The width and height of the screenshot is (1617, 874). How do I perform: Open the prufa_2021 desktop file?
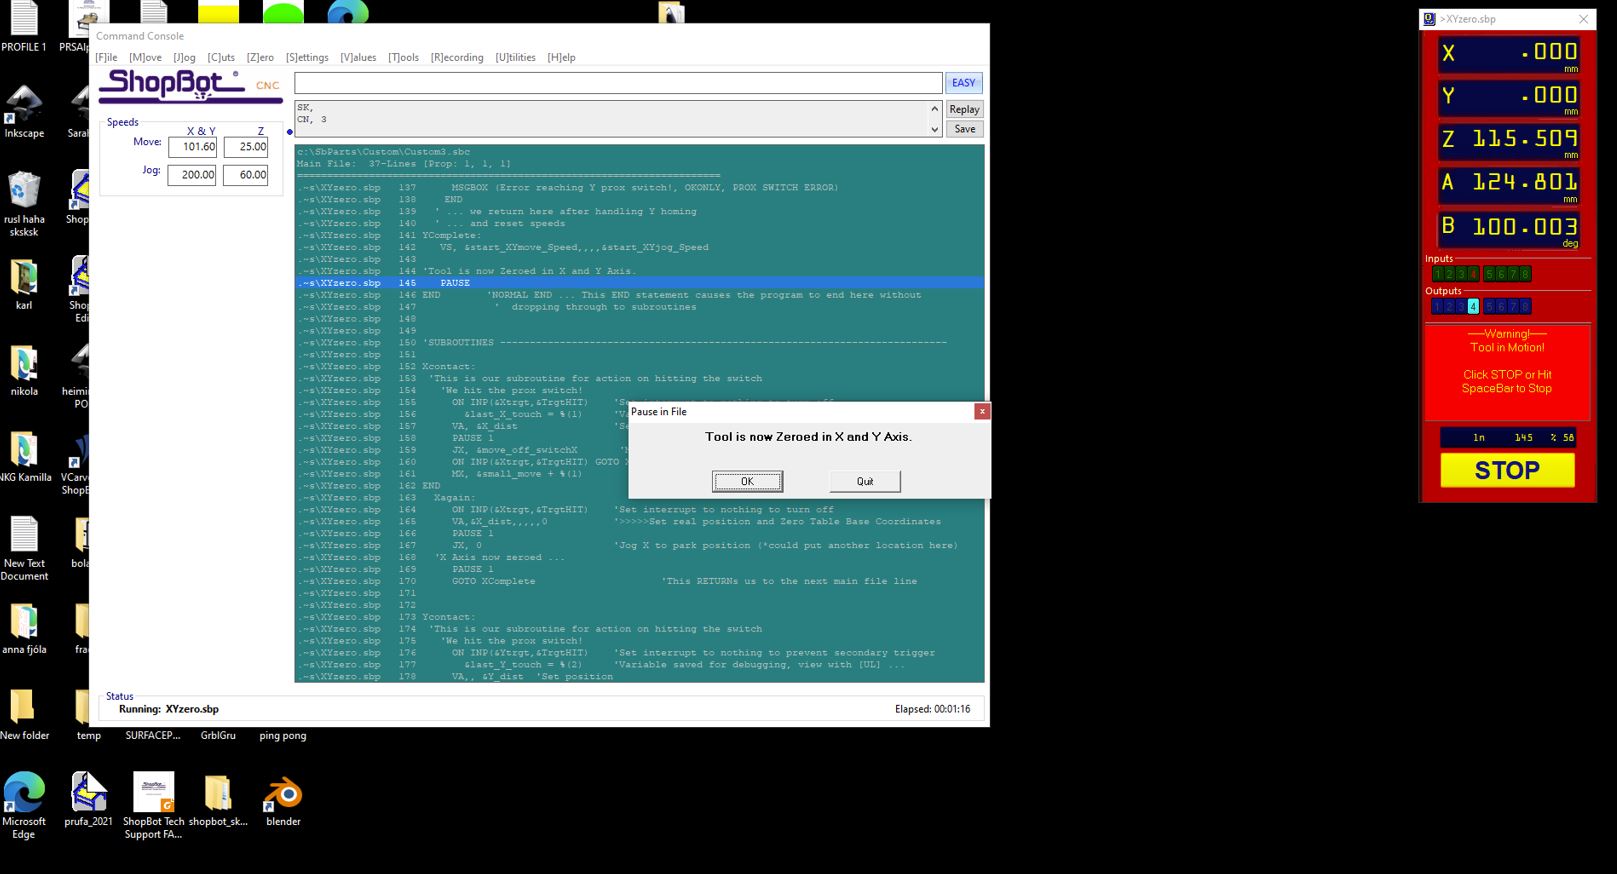pyautogui.click(x=89, y=799)
